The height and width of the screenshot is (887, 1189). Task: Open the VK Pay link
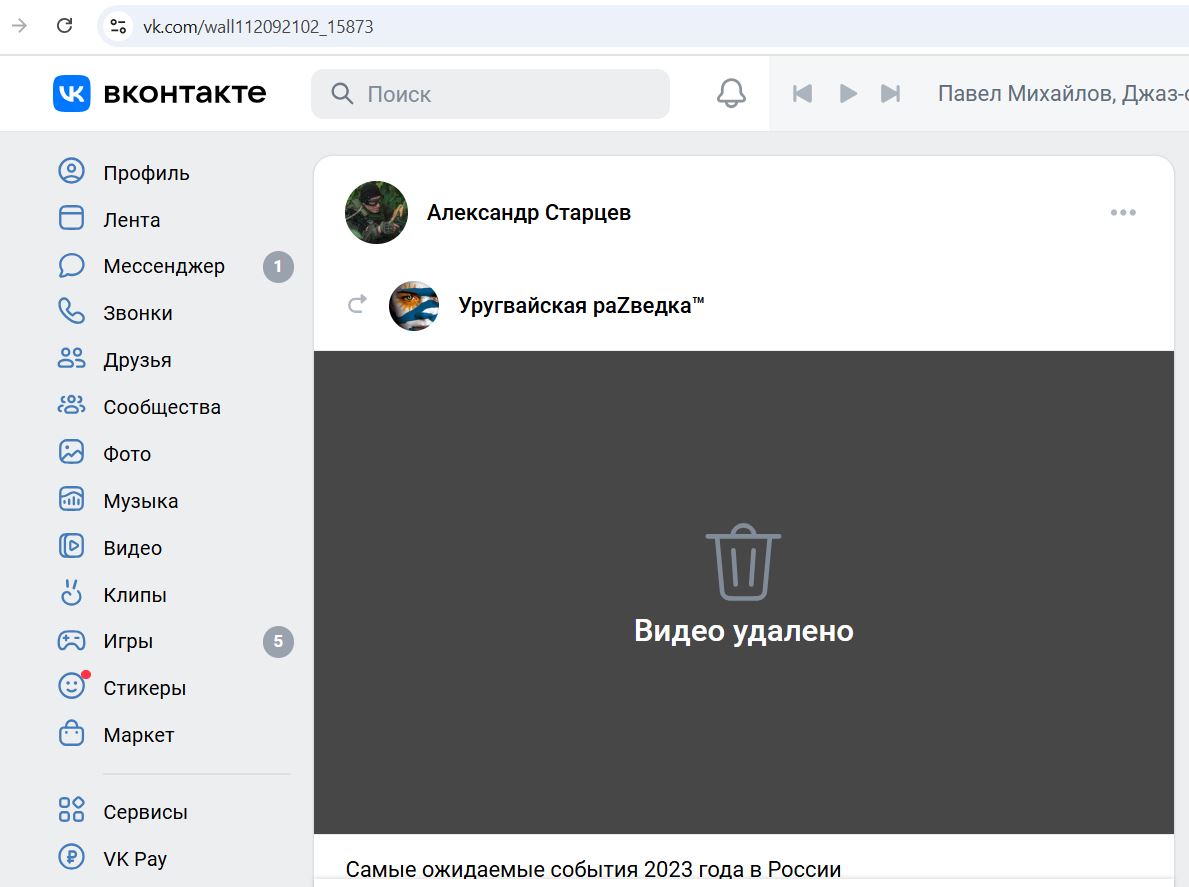pyautogui.click(x=135, y=859)
